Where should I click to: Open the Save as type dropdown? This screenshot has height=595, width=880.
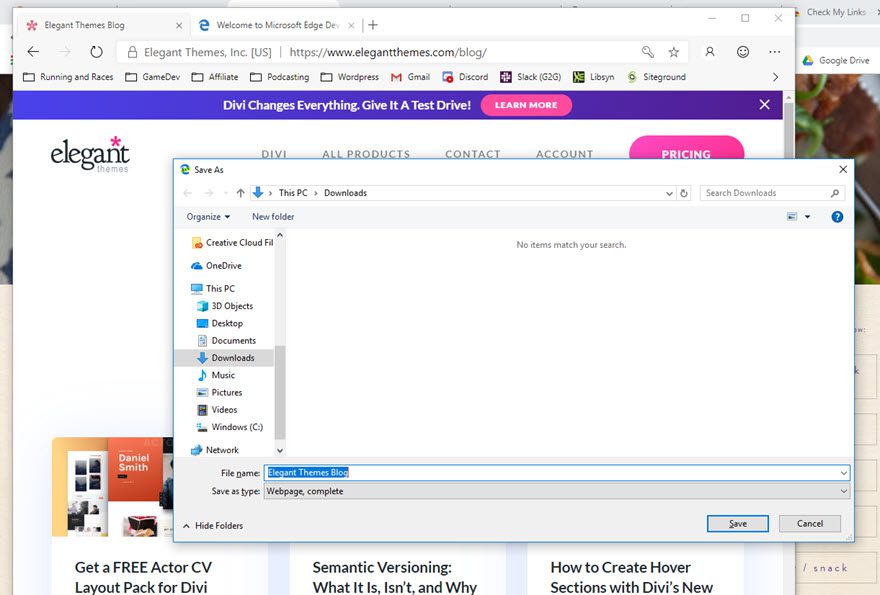click(x=843, y=491)
